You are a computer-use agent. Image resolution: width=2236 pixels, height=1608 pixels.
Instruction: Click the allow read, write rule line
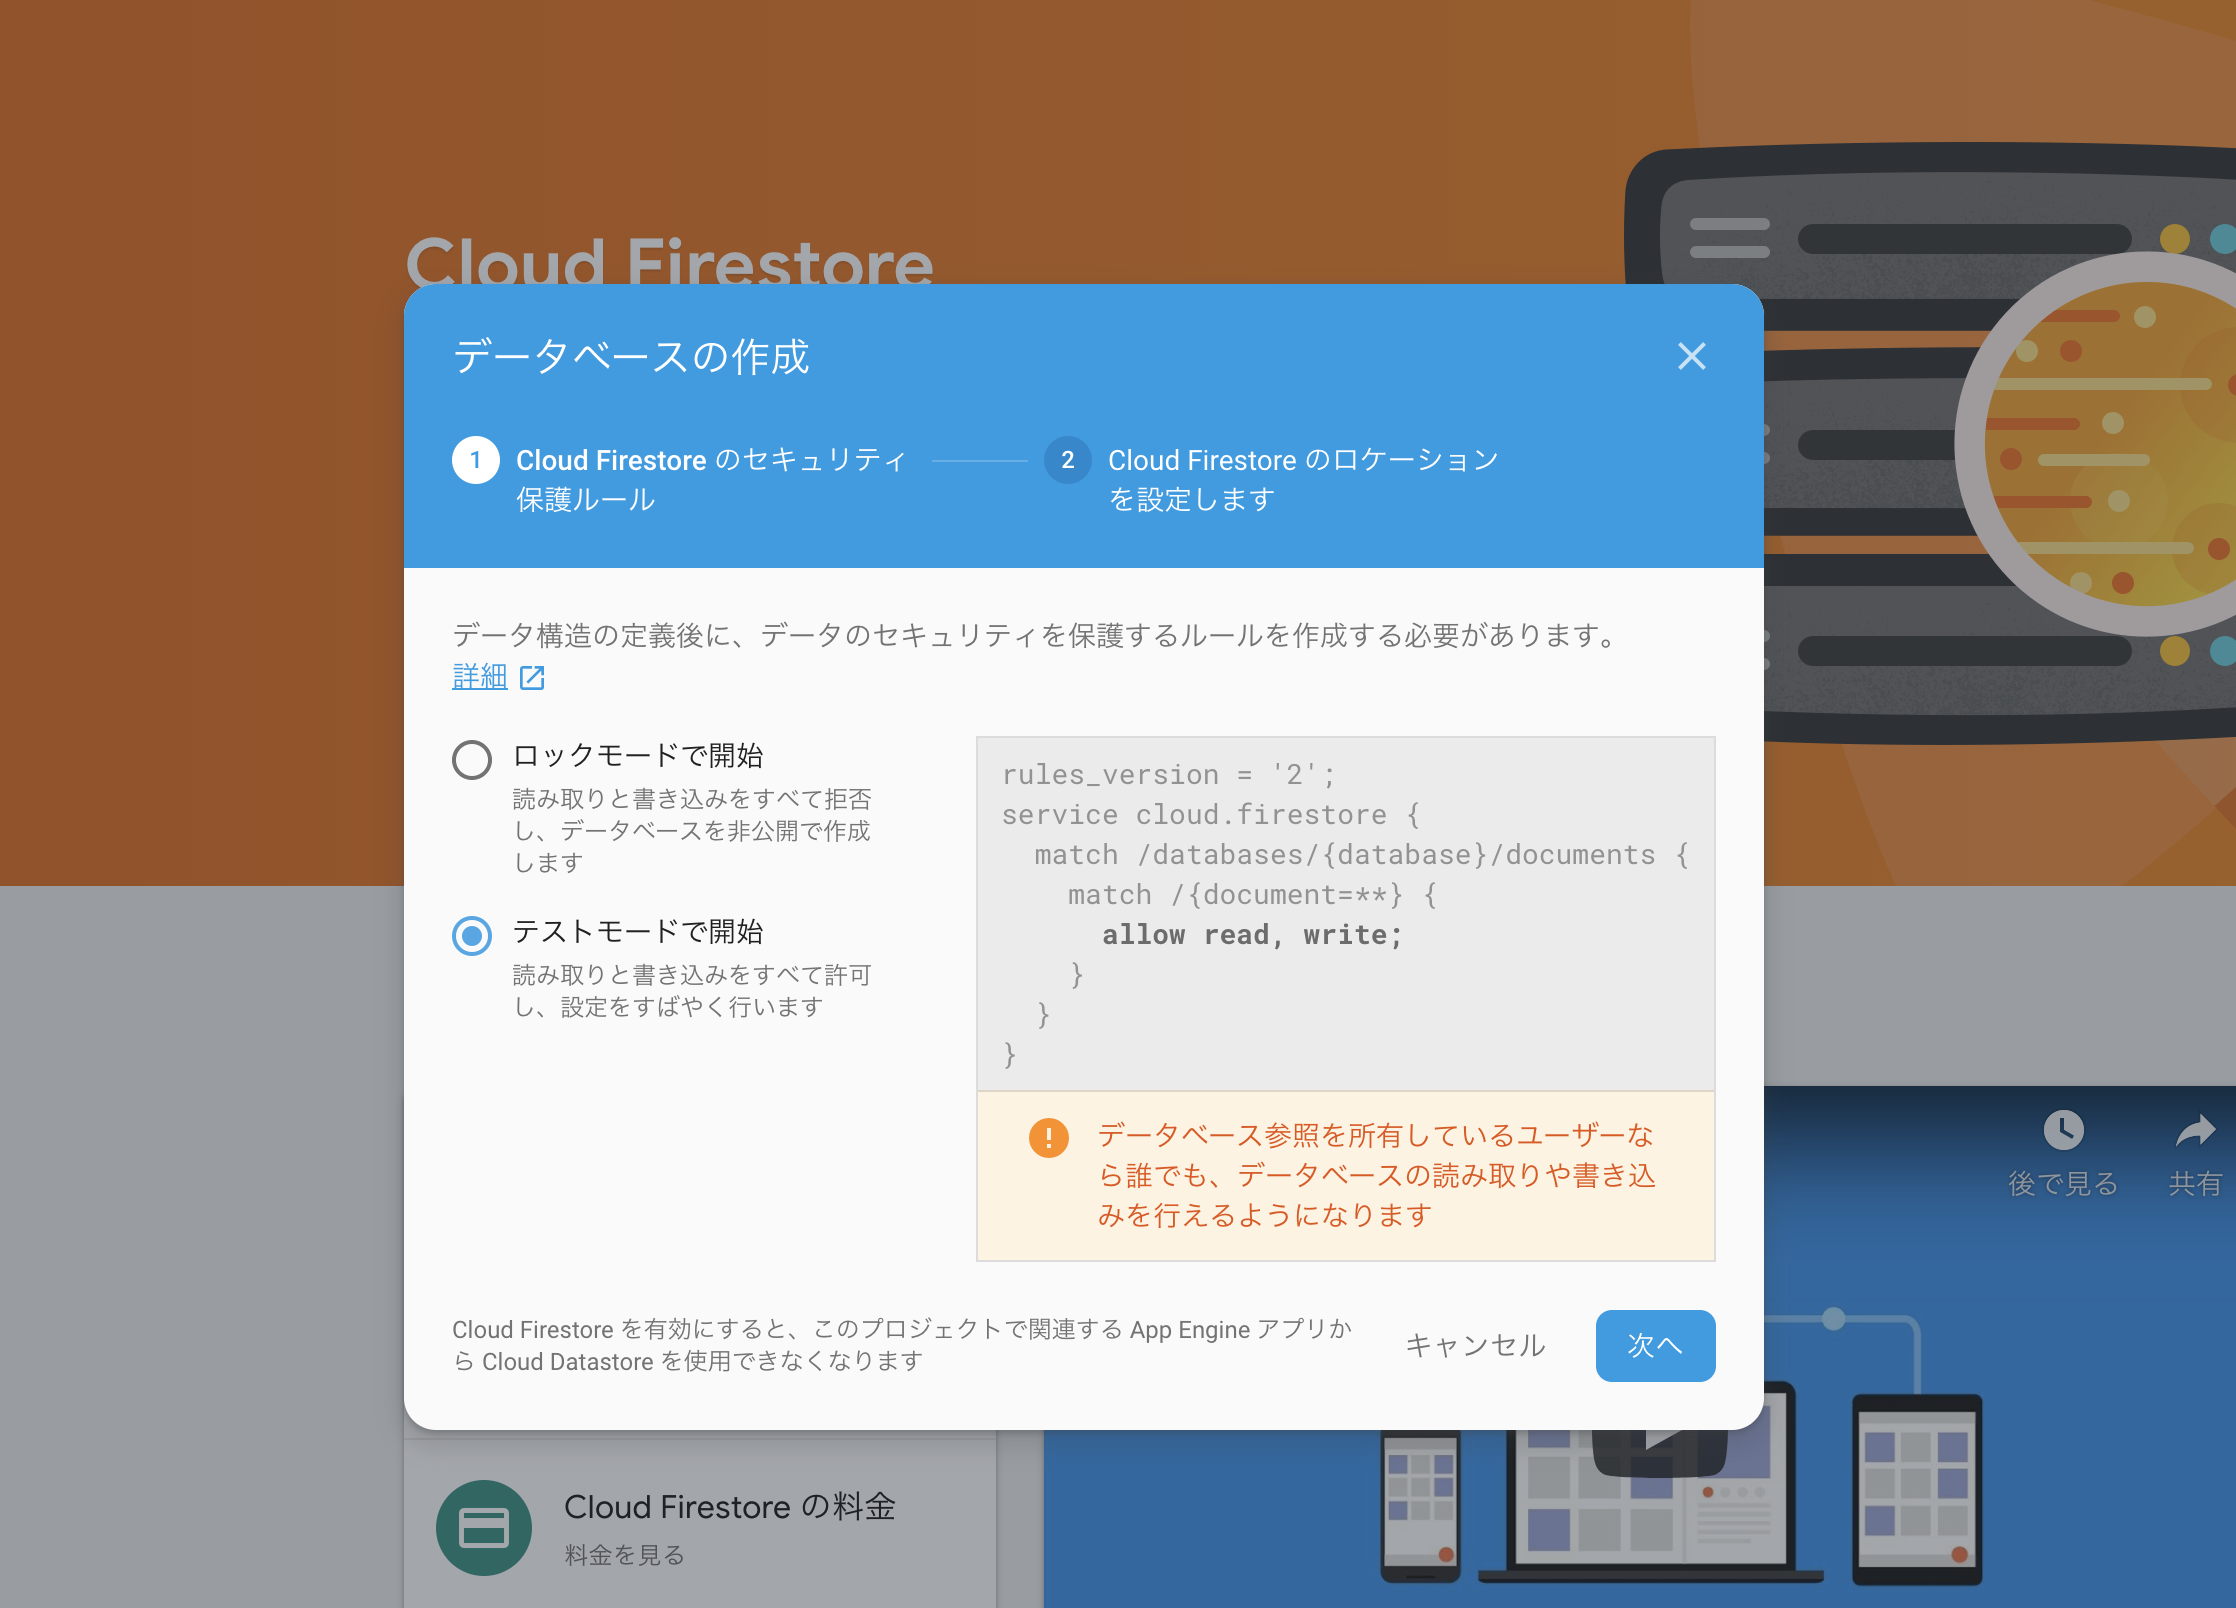(x=1252, y=935)
